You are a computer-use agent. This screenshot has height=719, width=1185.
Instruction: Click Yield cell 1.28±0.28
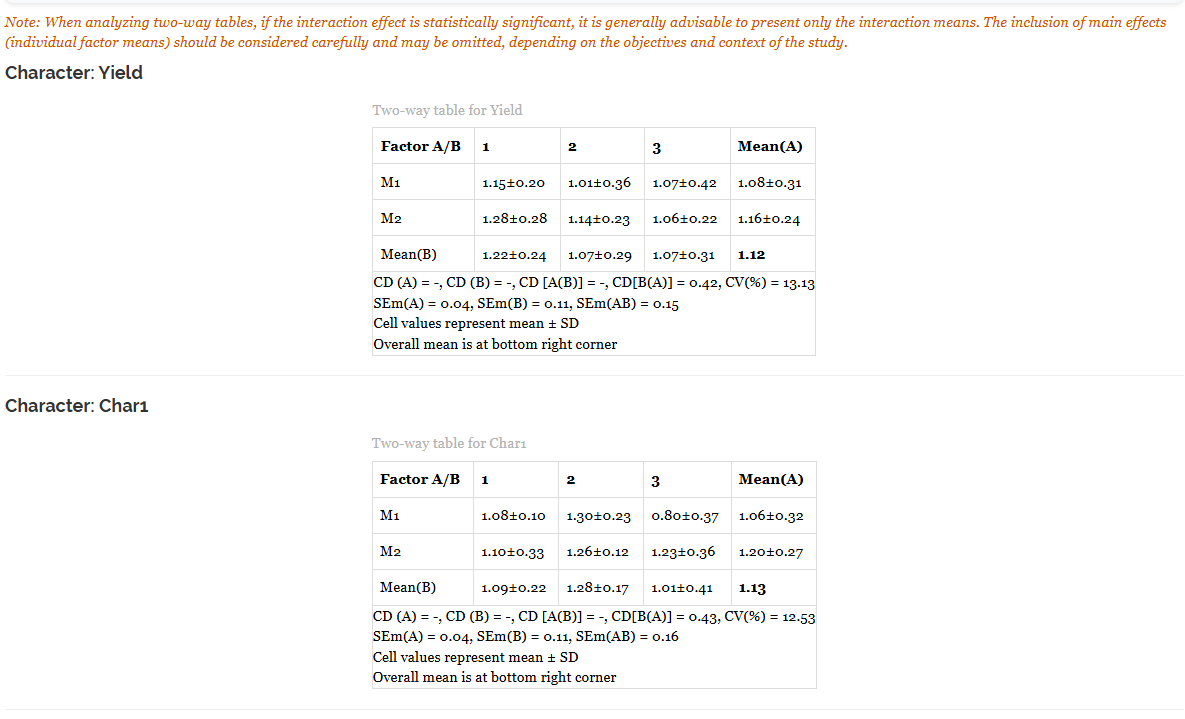point(515,218)
